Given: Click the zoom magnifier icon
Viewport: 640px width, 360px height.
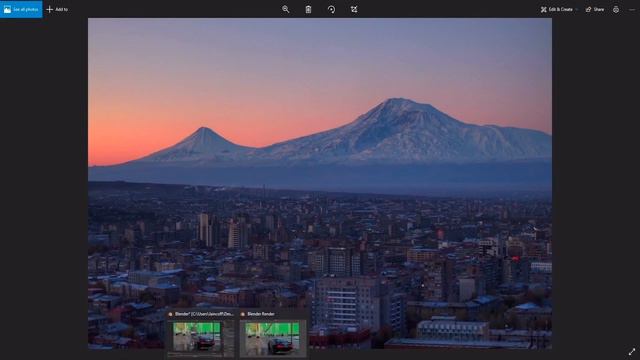Looking at the screenshot, I should 286,9.
